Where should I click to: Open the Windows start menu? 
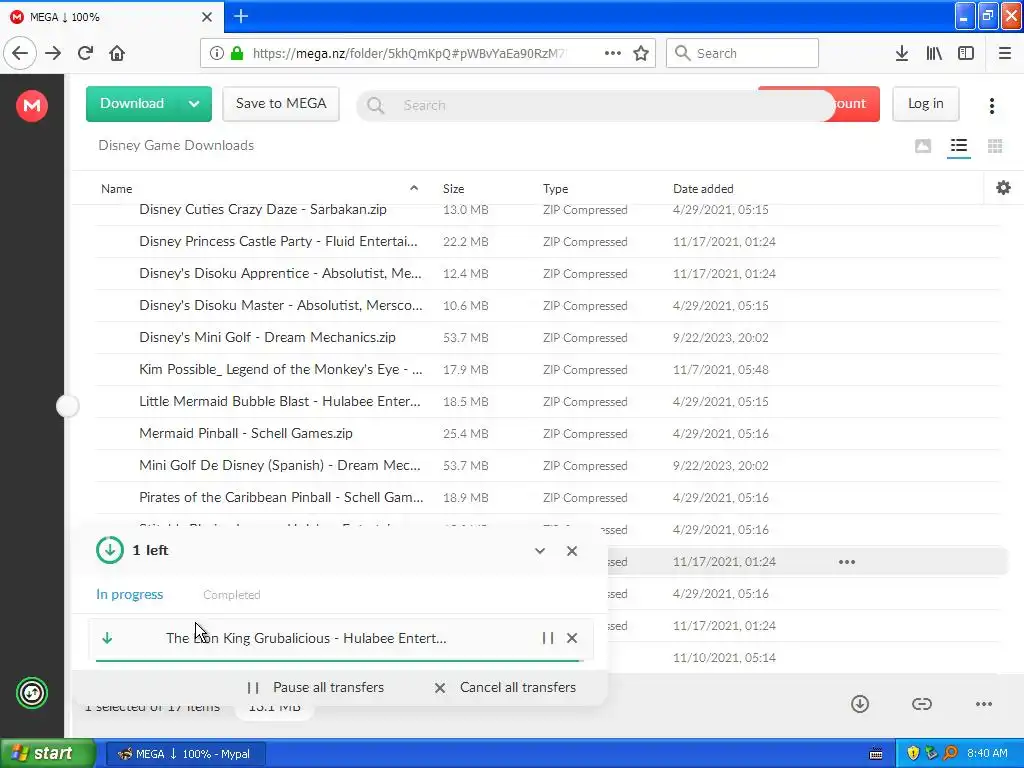click(x=47, y=754)
